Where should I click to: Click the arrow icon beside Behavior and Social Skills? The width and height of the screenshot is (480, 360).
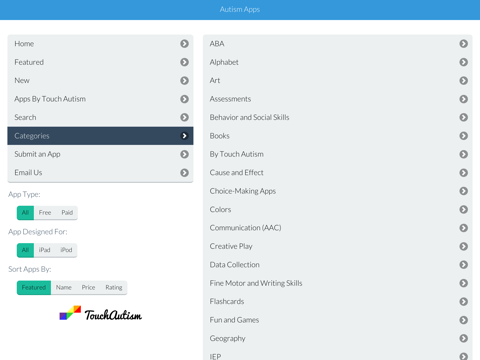(x=463, y=117)
